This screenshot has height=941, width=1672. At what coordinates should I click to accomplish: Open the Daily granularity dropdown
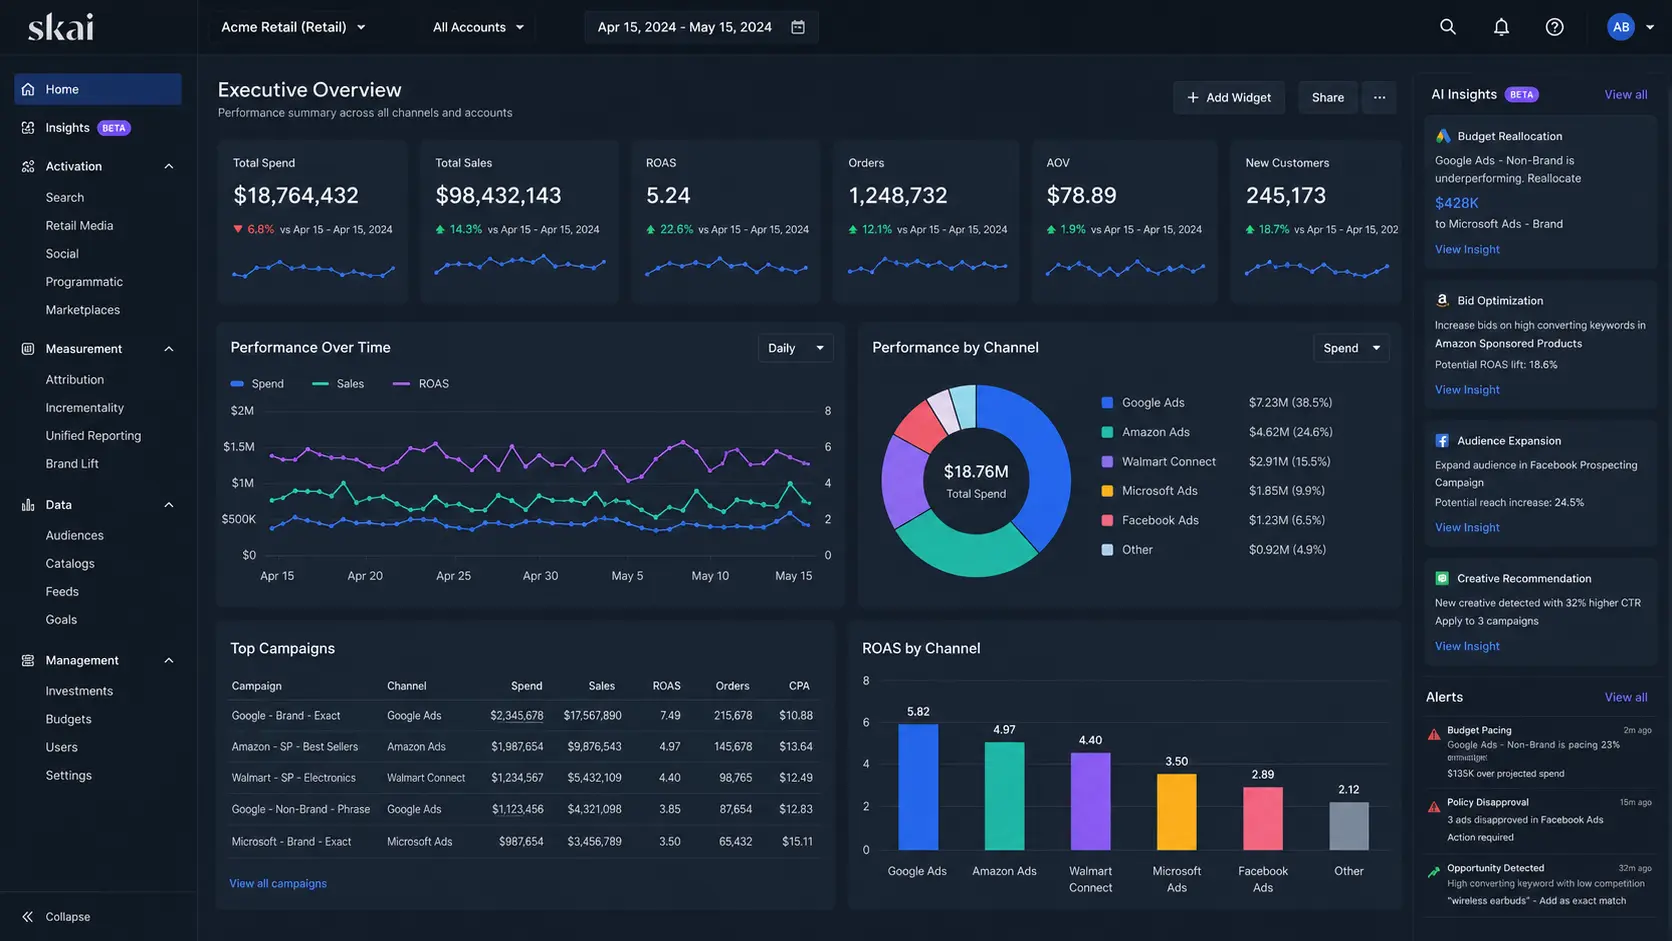(795, 348)
